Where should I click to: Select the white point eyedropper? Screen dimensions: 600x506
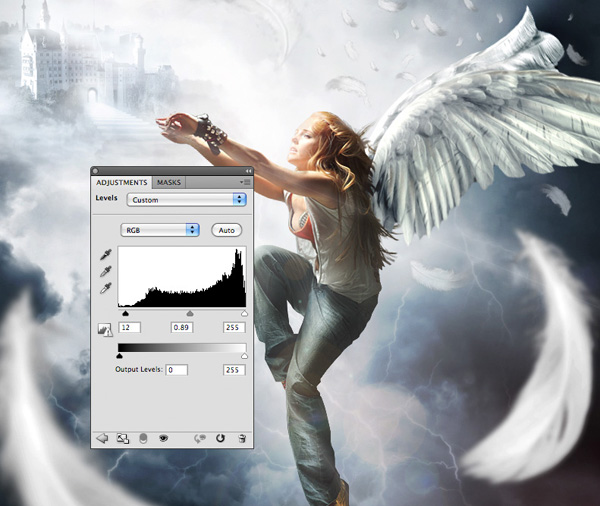104,288
